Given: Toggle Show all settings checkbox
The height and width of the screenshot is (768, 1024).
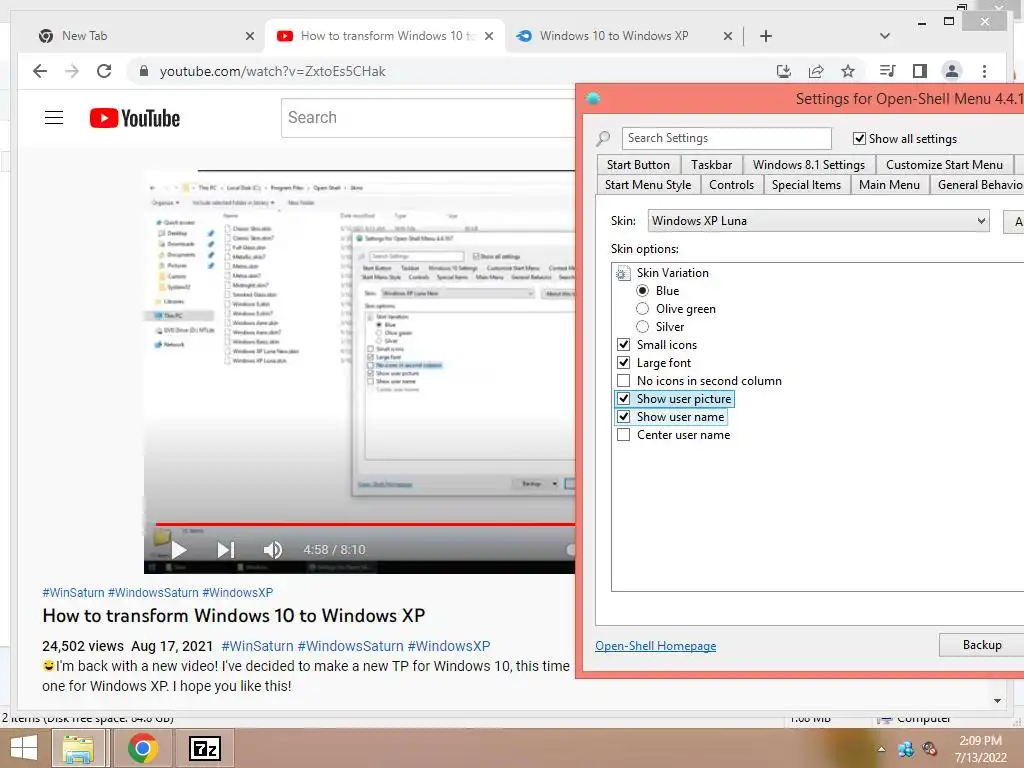Looking at the screenshot, I should coord(859,138).
